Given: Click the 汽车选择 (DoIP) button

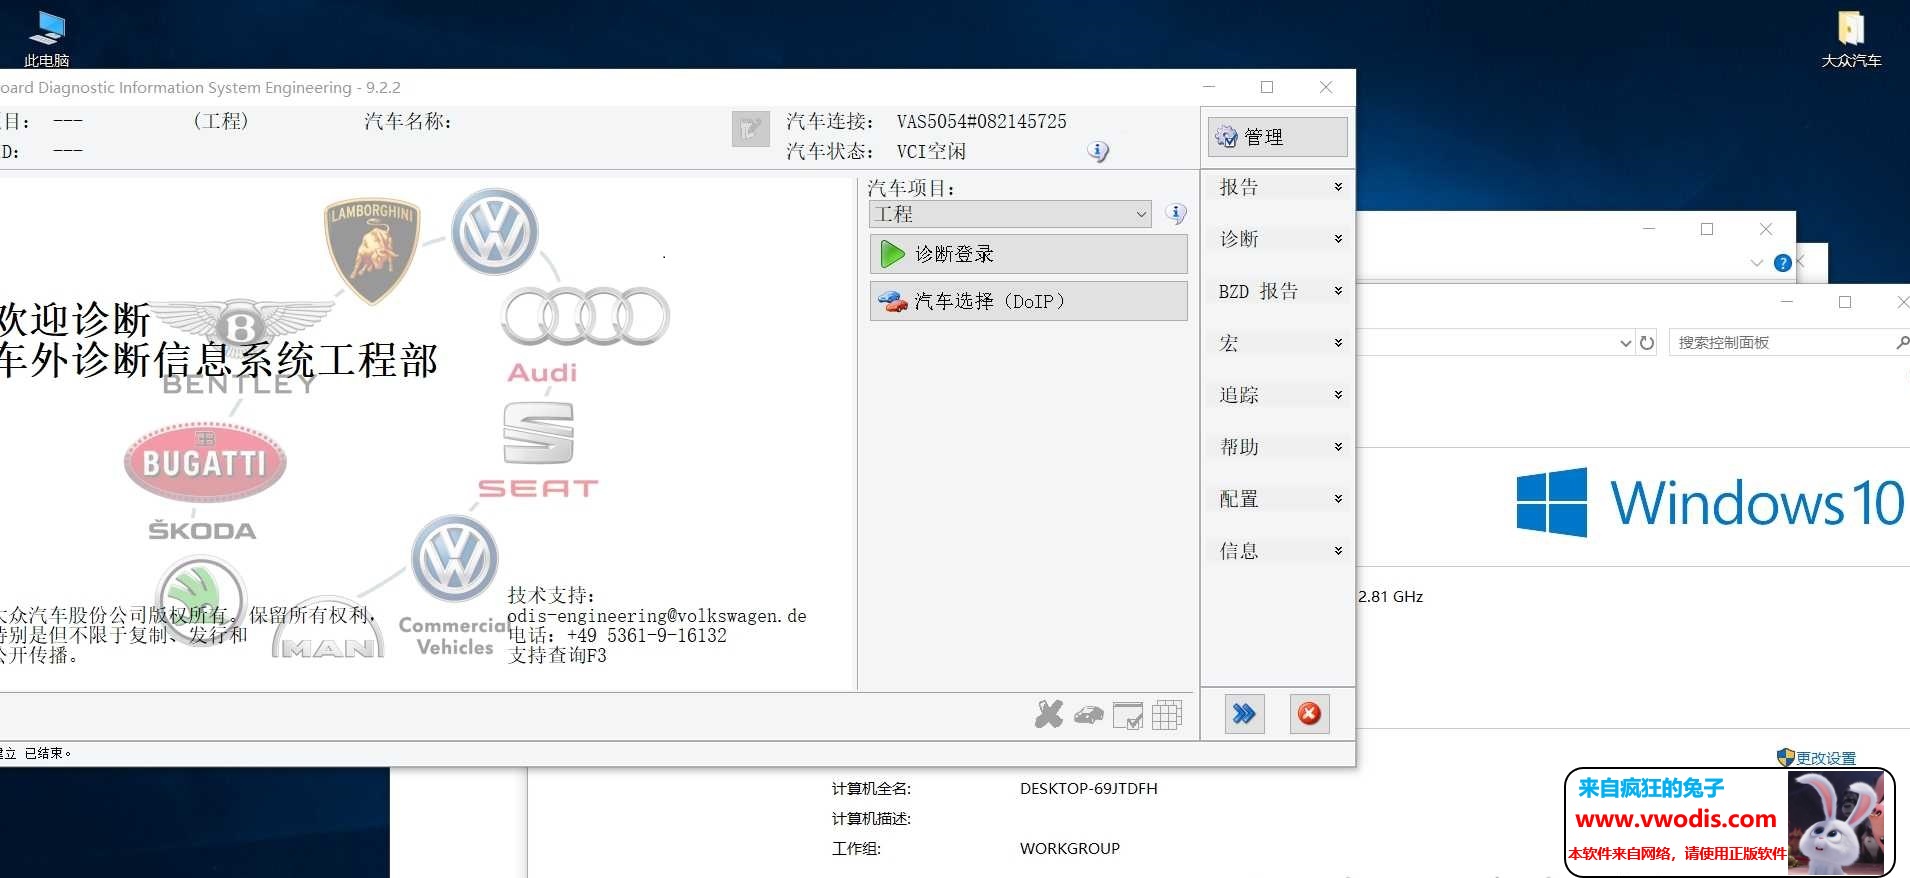Looking at the screenshot, I should [1028, 301].
